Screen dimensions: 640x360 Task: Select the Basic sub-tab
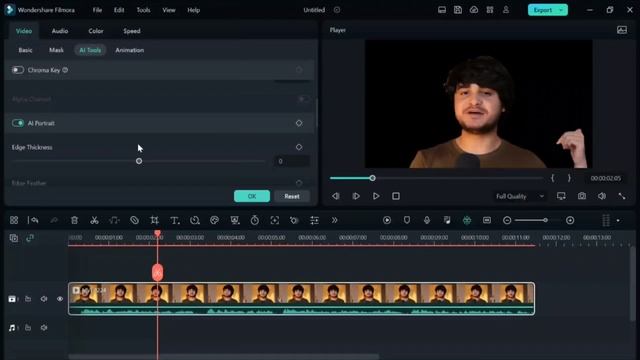click(25, 50)
